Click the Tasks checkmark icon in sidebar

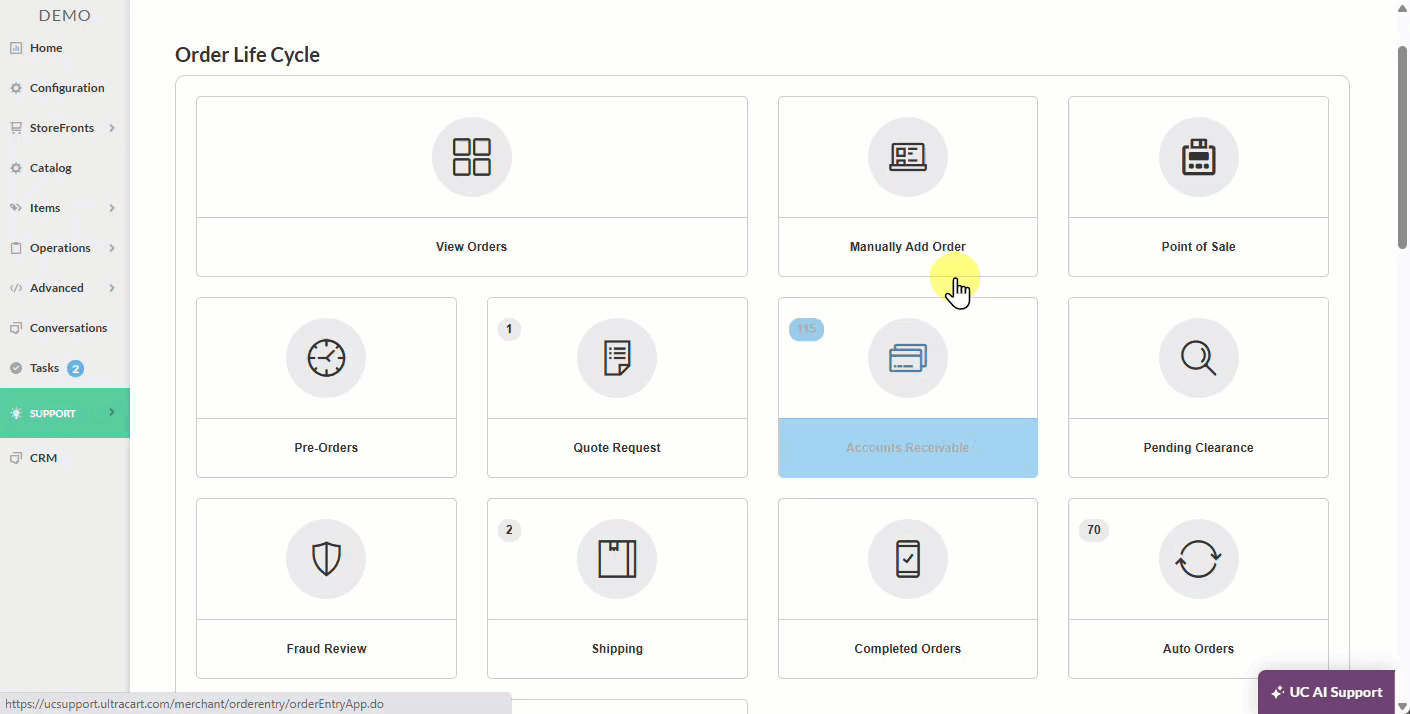pos(16,368)
